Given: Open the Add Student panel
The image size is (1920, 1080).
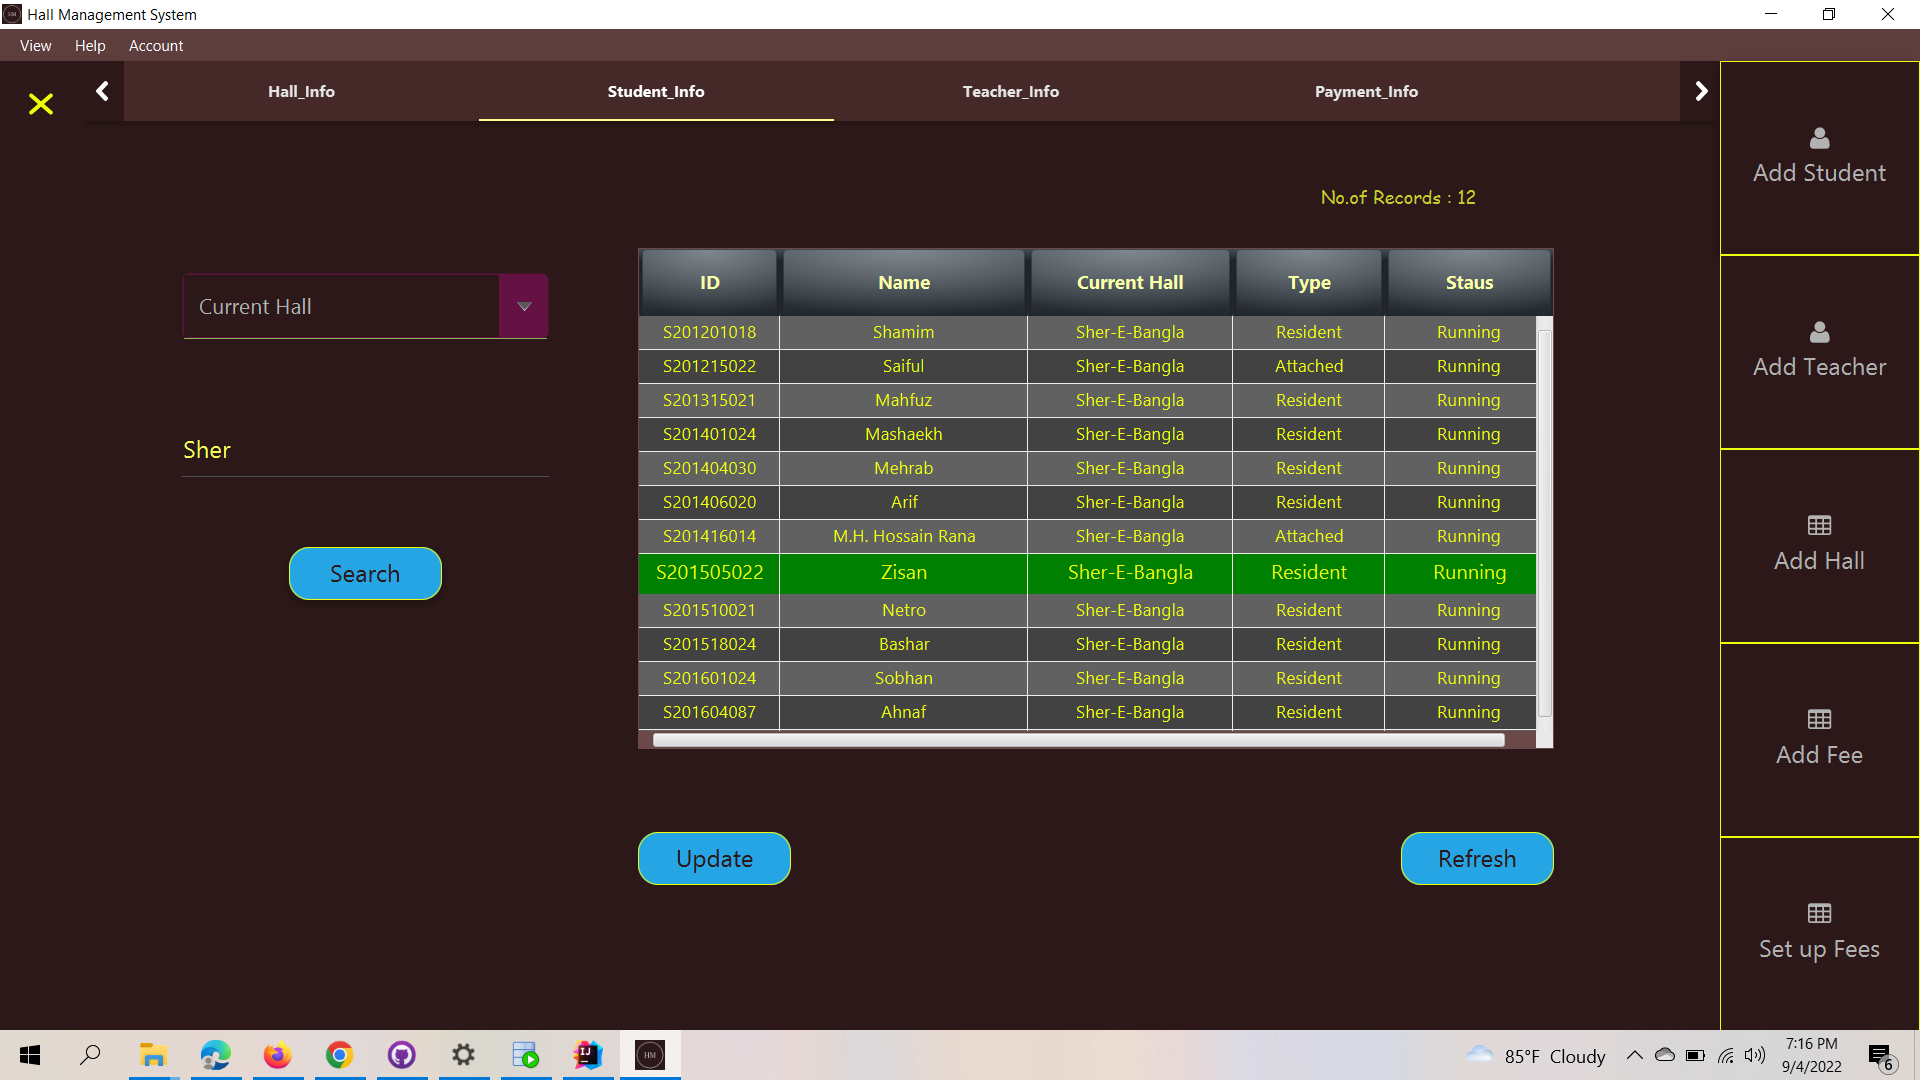Looking at the screenshot, I should tap(1818, 155).
